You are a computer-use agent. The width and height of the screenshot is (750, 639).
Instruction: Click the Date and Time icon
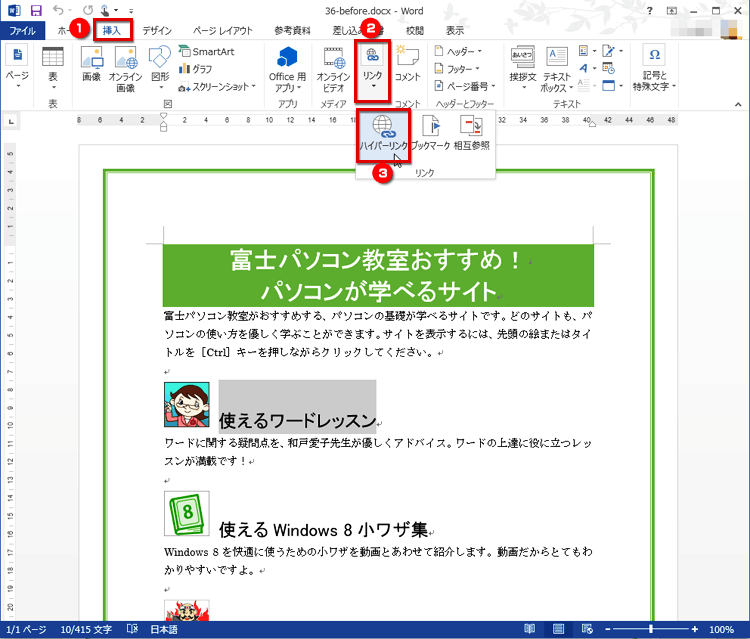coord(608,68)
